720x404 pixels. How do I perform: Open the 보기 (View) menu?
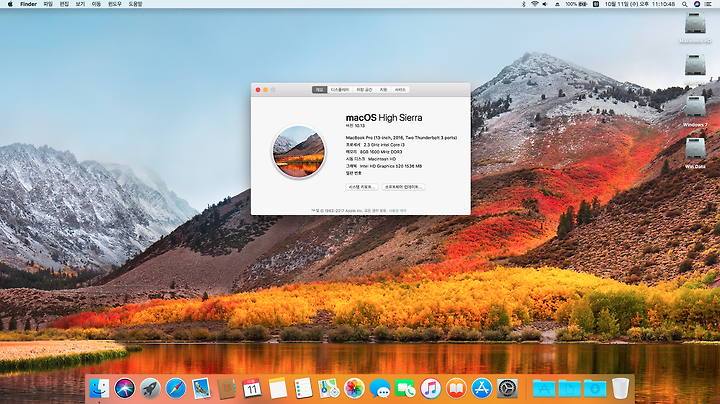[x=80, y=4]
